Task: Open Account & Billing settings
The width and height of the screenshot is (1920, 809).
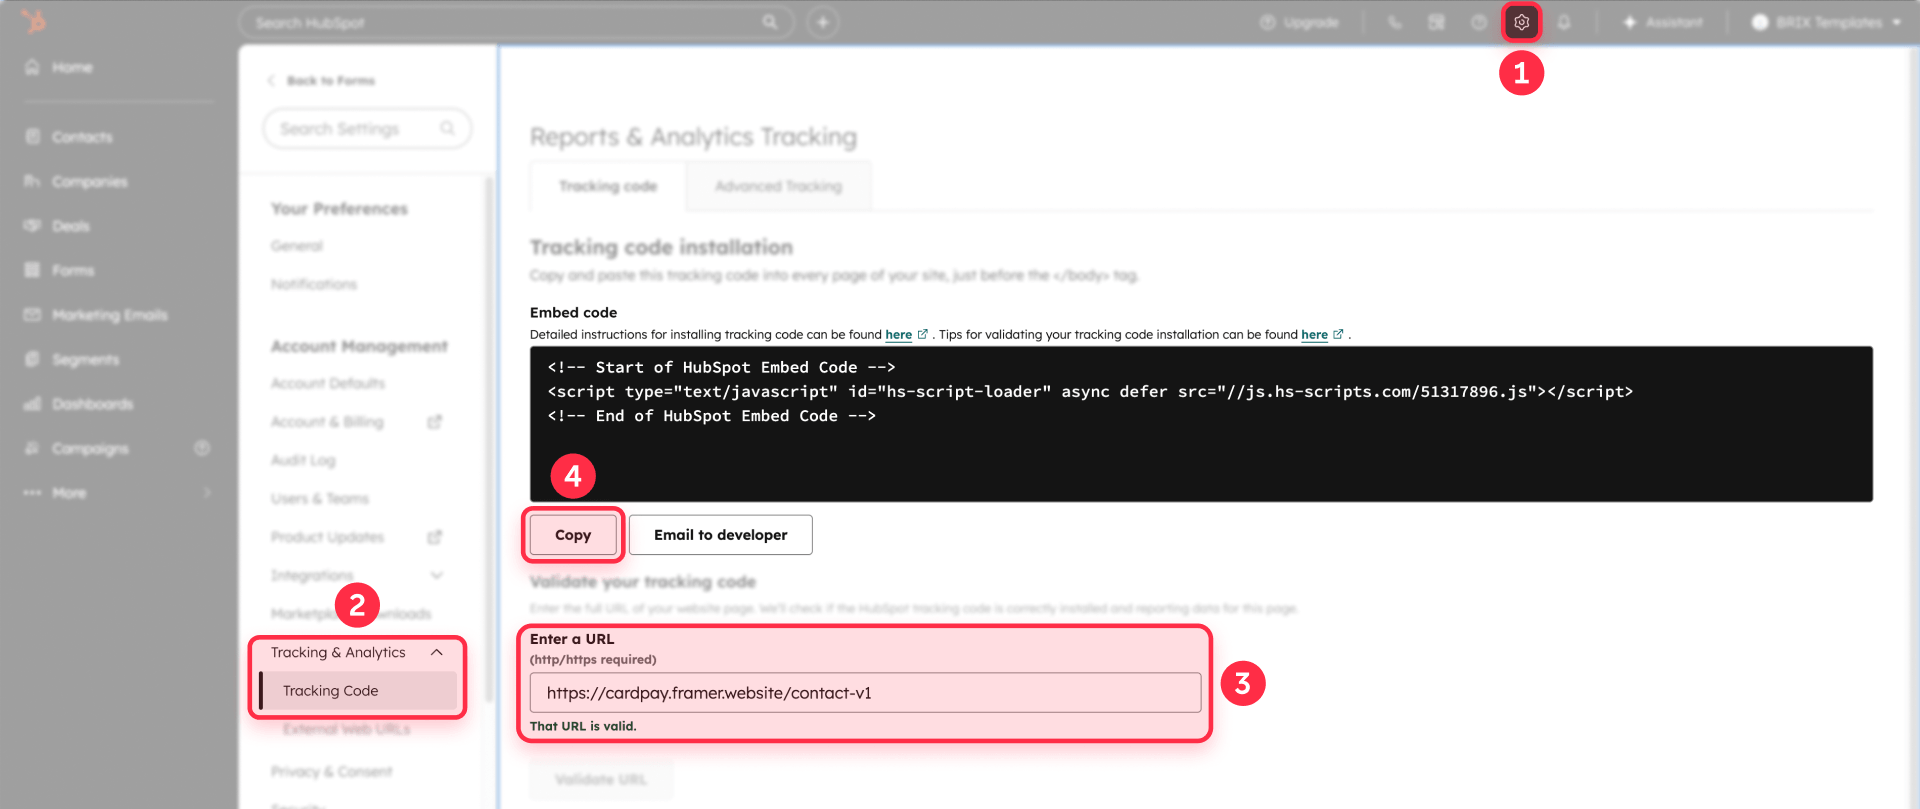Action: 327,422
